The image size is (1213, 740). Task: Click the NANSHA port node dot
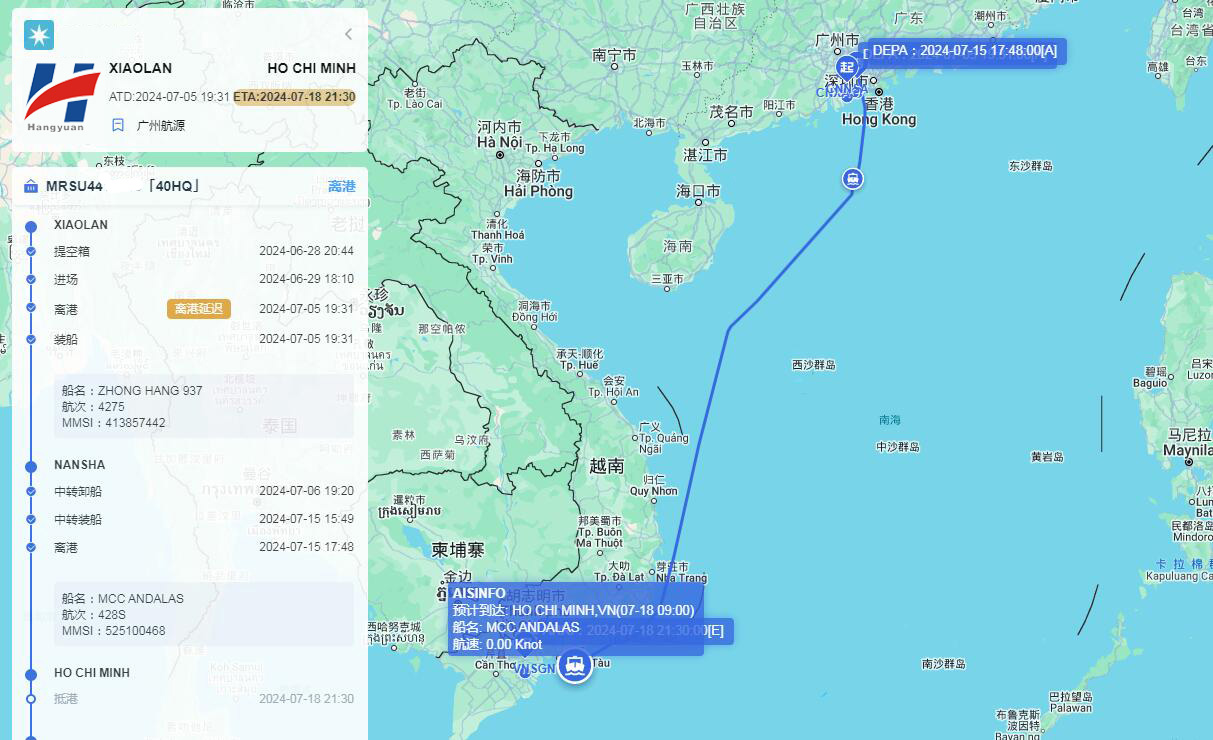(x=31, y=466)
